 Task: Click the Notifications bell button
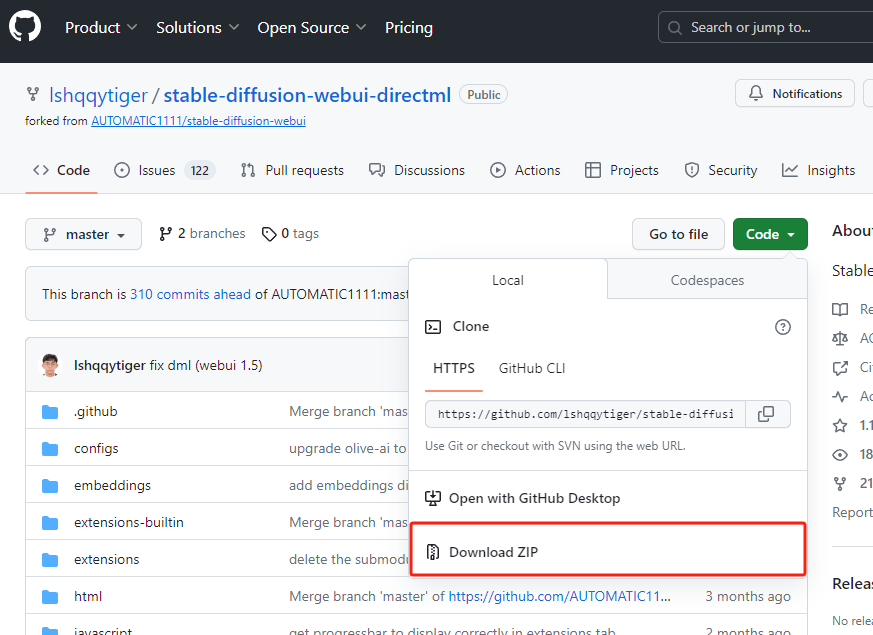794,93
